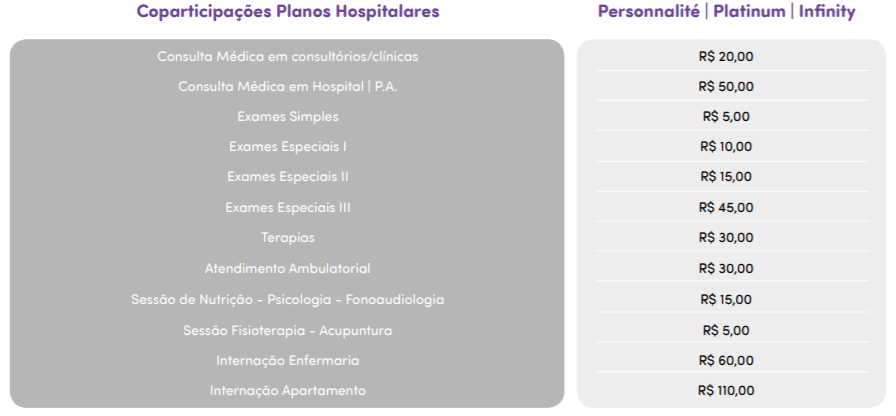The height and width of the screenshot is (416, 896).
Task: Click the Sessão Fisioterapia - Acupuntura label
Action: click(287, 330)
